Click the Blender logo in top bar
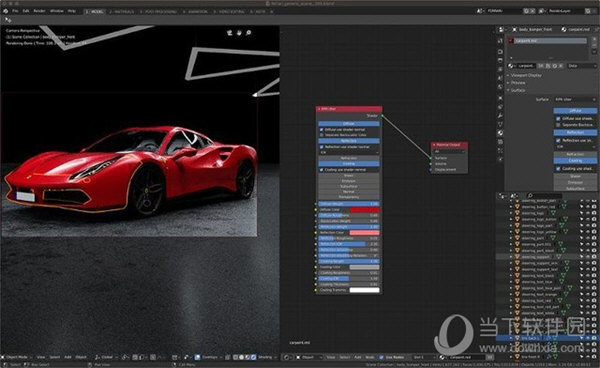 click(x=5, y=11)
